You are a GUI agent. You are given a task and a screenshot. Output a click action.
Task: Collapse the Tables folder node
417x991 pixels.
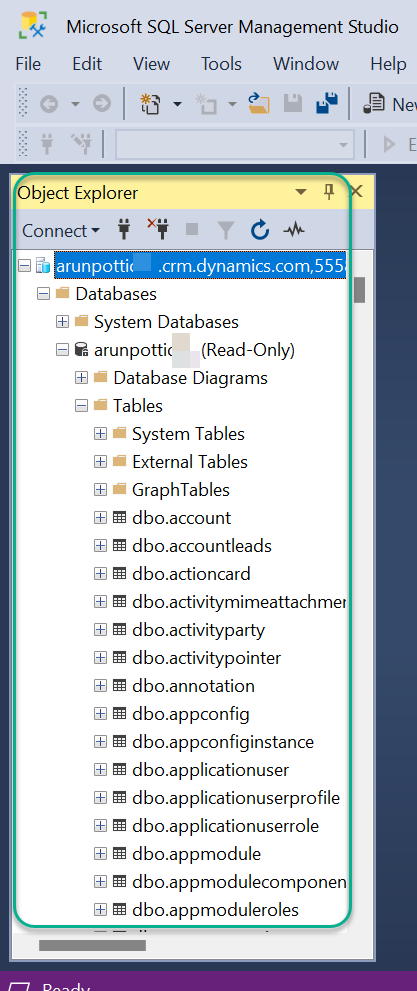[x=81, y=406]
